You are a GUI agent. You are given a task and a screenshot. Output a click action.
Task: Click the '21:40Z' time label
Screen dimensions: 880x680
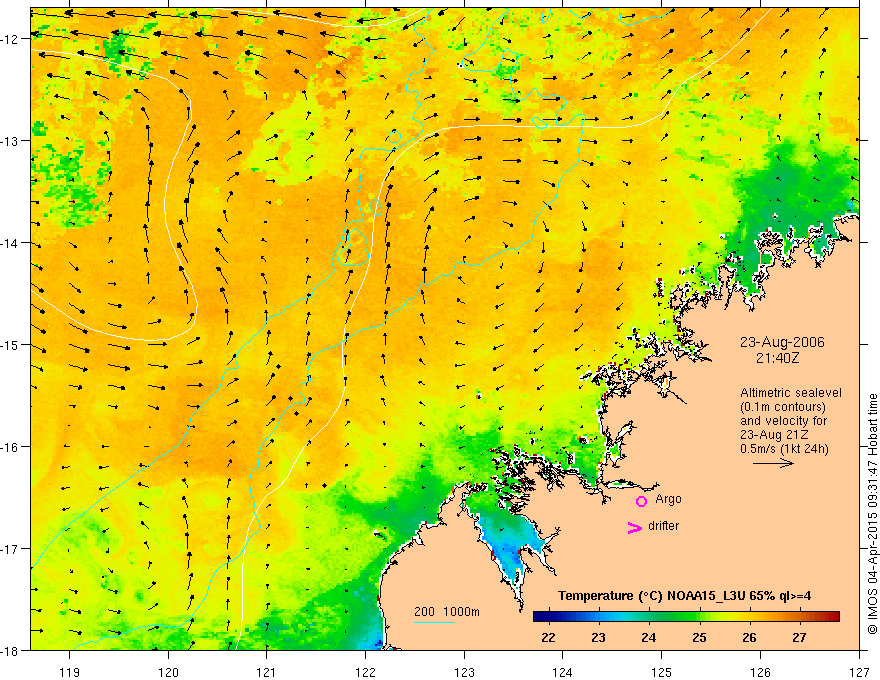coord(777,358)
